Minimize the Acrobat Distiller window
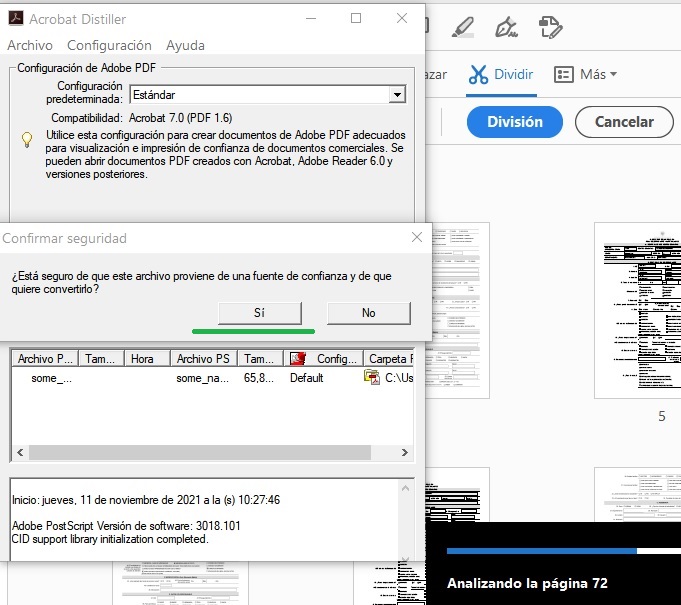 [311, 18]
